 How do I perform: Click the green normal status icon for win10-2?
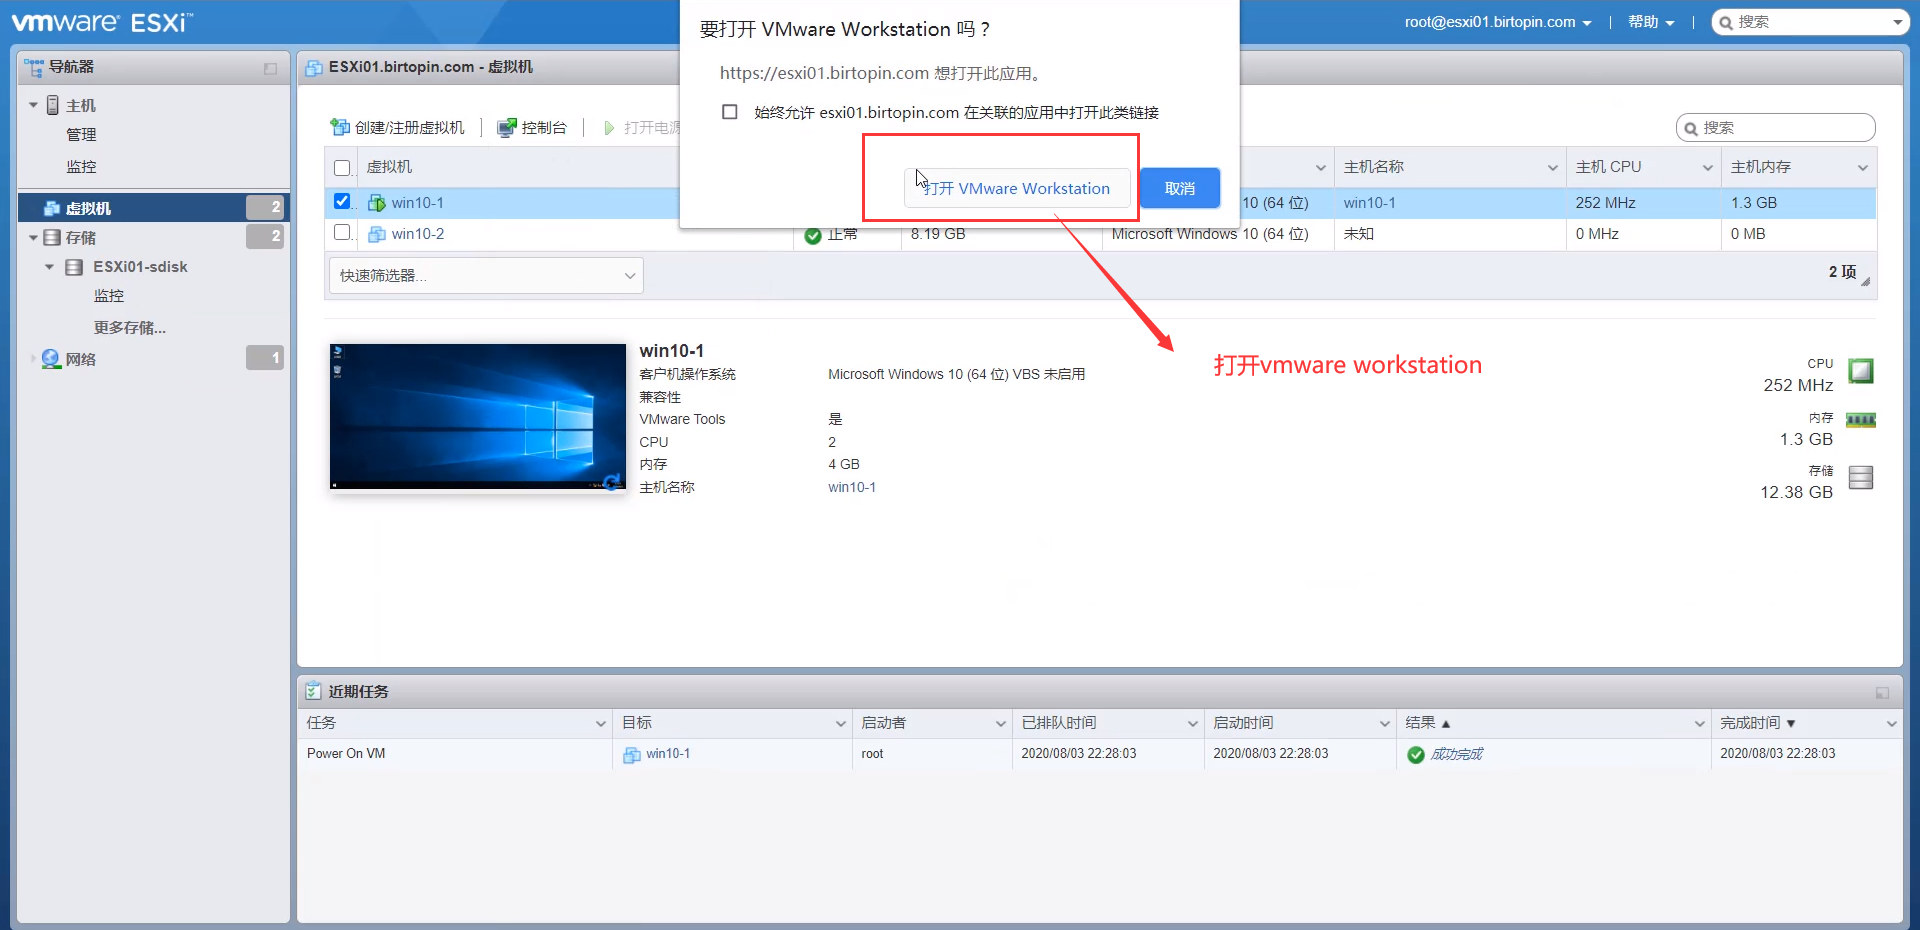click(x=813, y=236)
